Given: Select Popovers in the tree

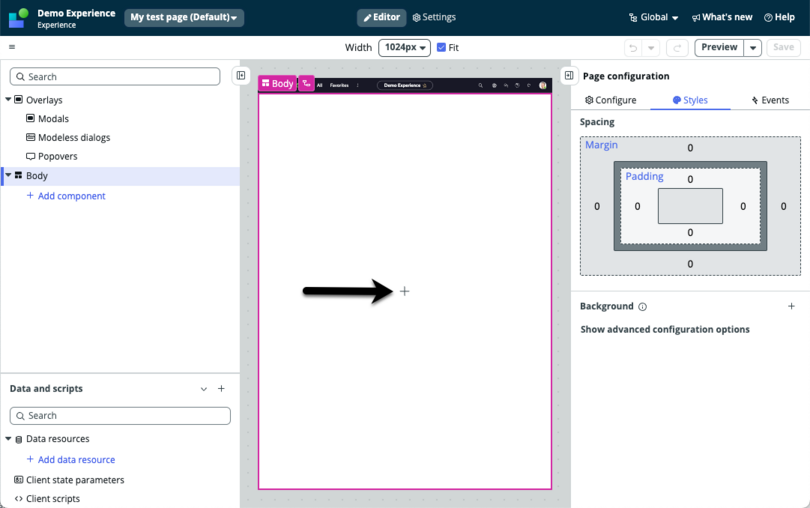Looking at the screenshot, I should point(57,156).
